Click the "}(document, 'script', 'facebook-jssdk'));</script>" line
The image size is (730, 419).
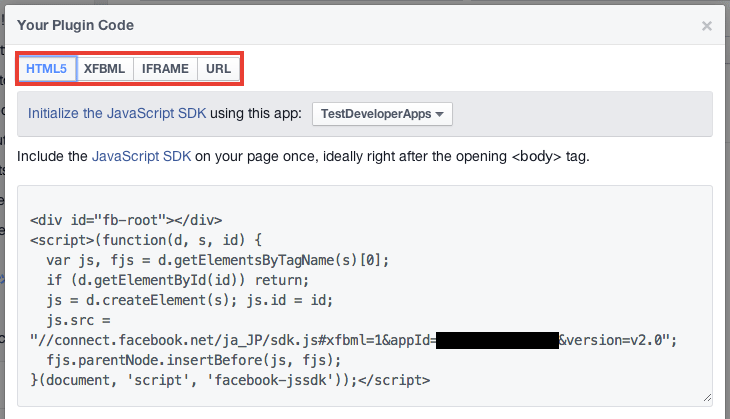coord(230,380)
